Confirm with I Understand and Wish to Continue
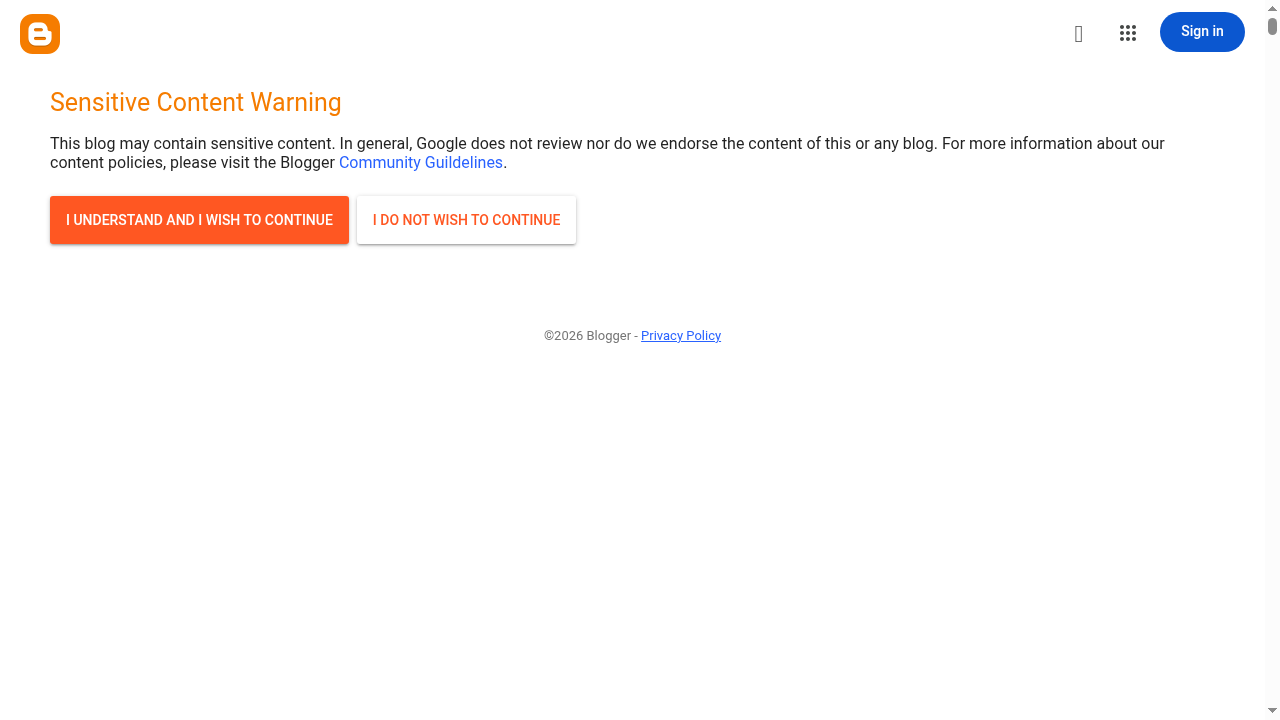This screenshot has width=1280, height=720. 199,220
